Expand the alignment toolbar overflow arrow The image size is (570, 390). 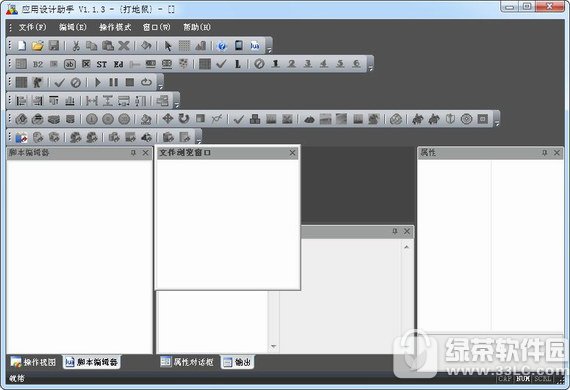[x=176, y=105]
